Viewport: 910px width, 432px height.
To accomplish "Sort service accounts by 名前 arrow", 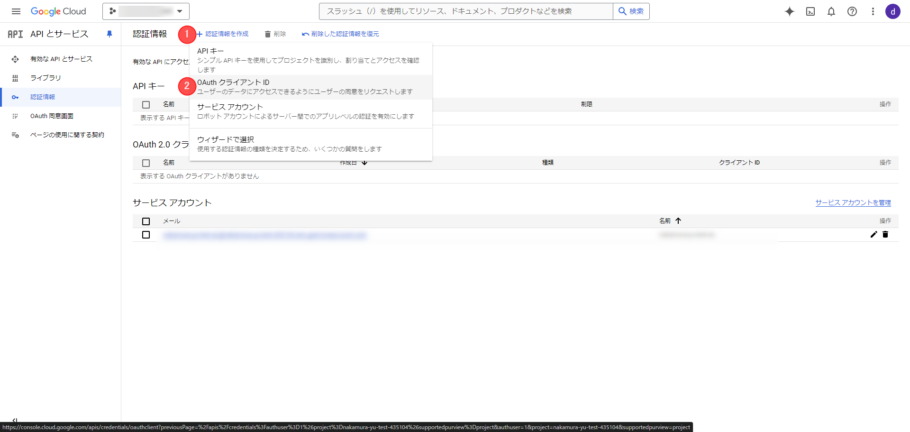I will [x=678, y=220].
